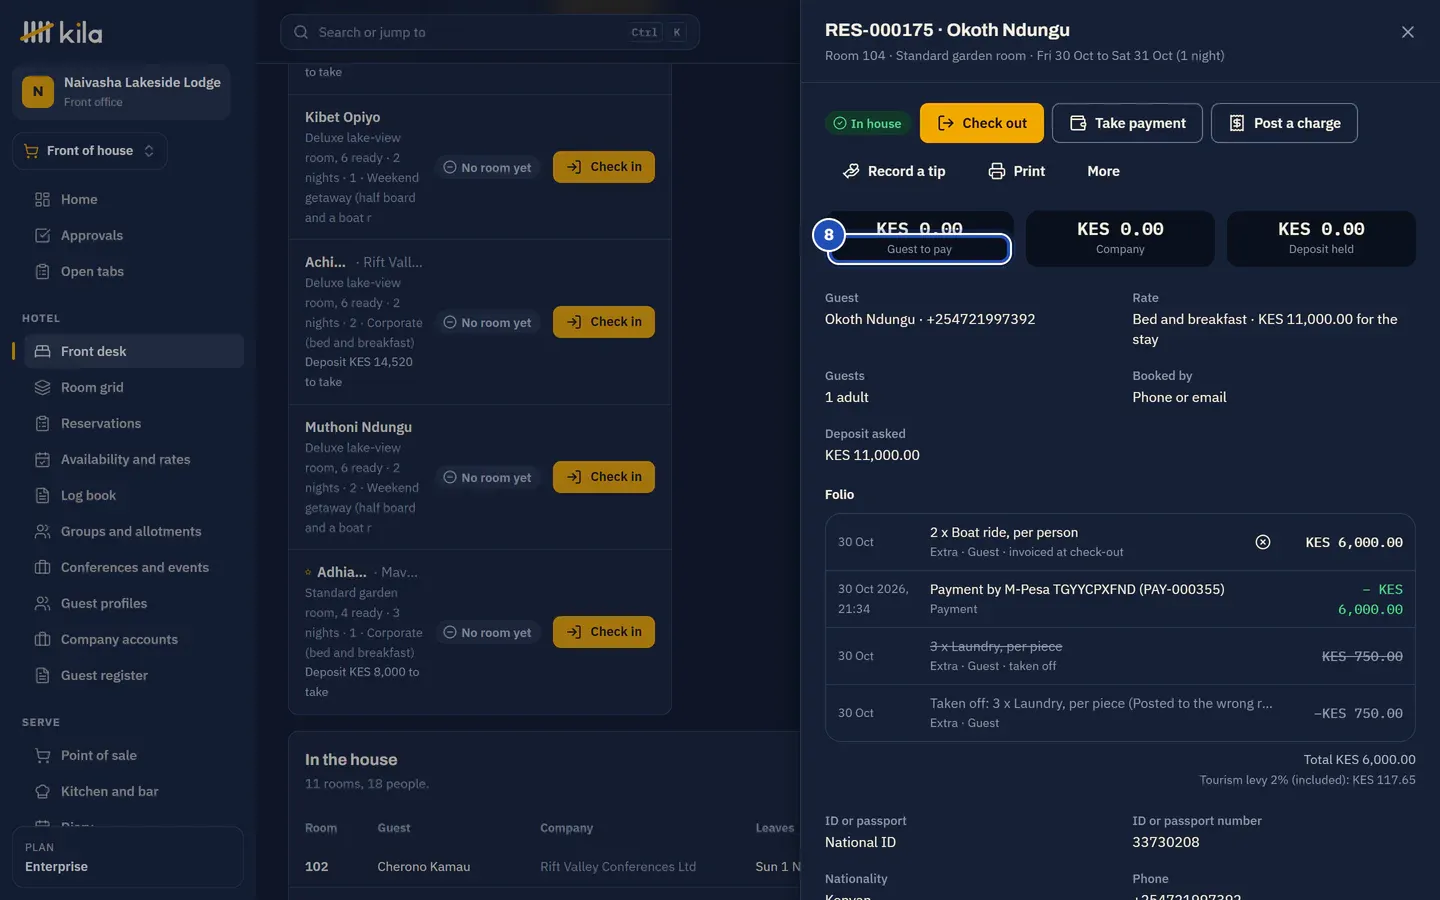Click Record a tip
The height and width of the screenshot is (900, 1440).
tap(894, 171)
